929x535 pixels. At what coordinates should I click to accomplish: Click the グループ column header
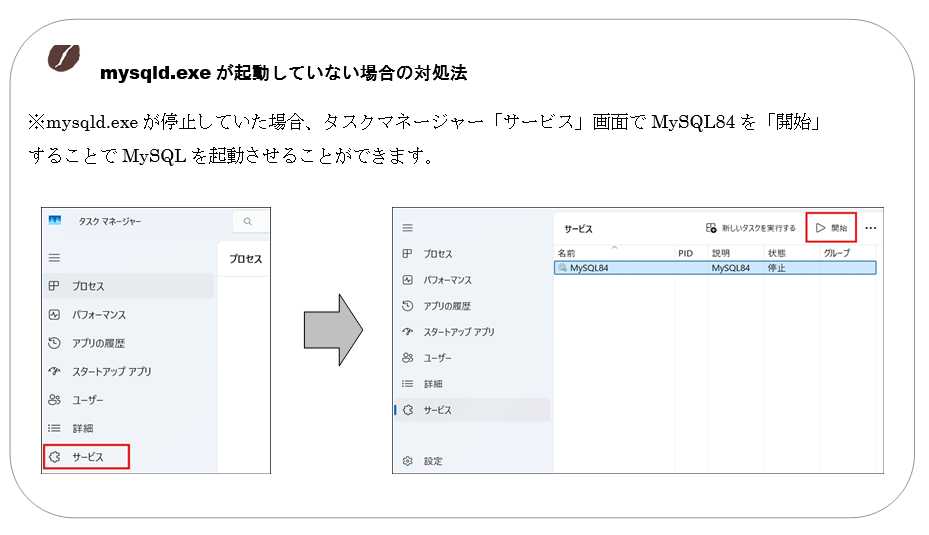point(836,254)
